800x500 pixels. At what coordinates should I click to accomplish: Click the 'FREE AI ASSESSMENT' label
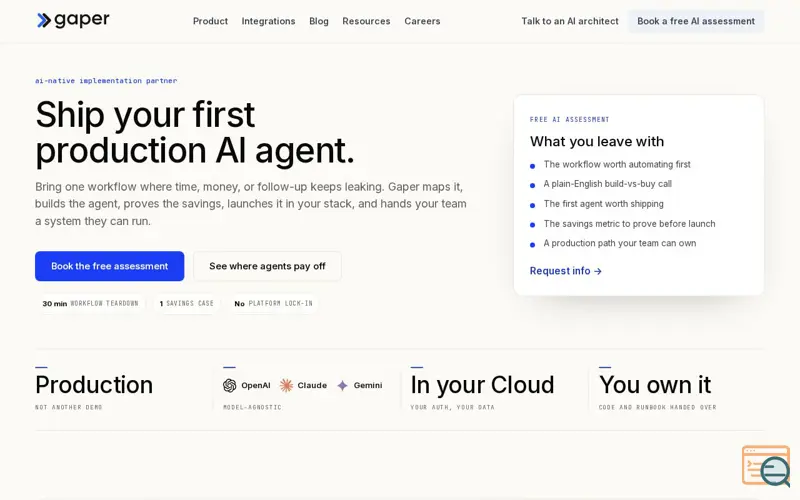click(569, 119)
